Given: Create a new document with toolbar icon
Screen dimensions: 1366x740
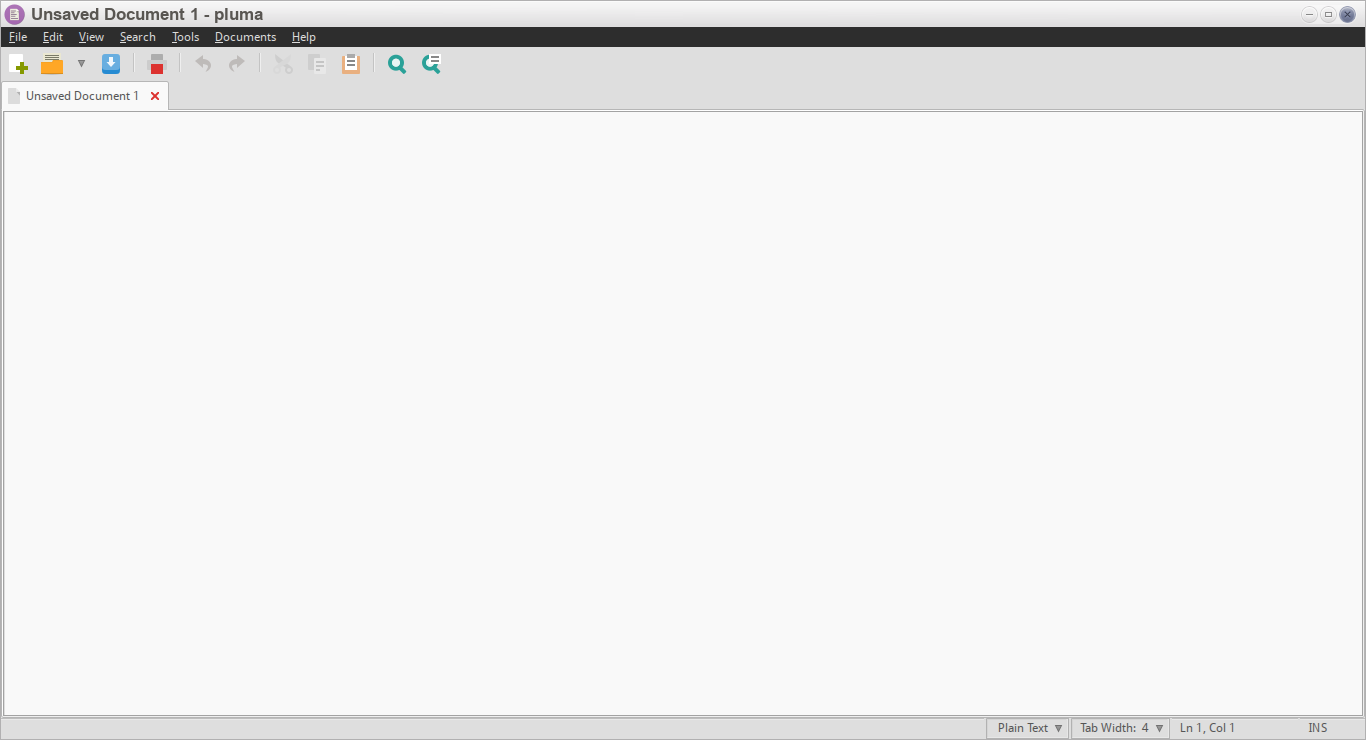Looking at the screenshot, I should (x=18, y=64).
